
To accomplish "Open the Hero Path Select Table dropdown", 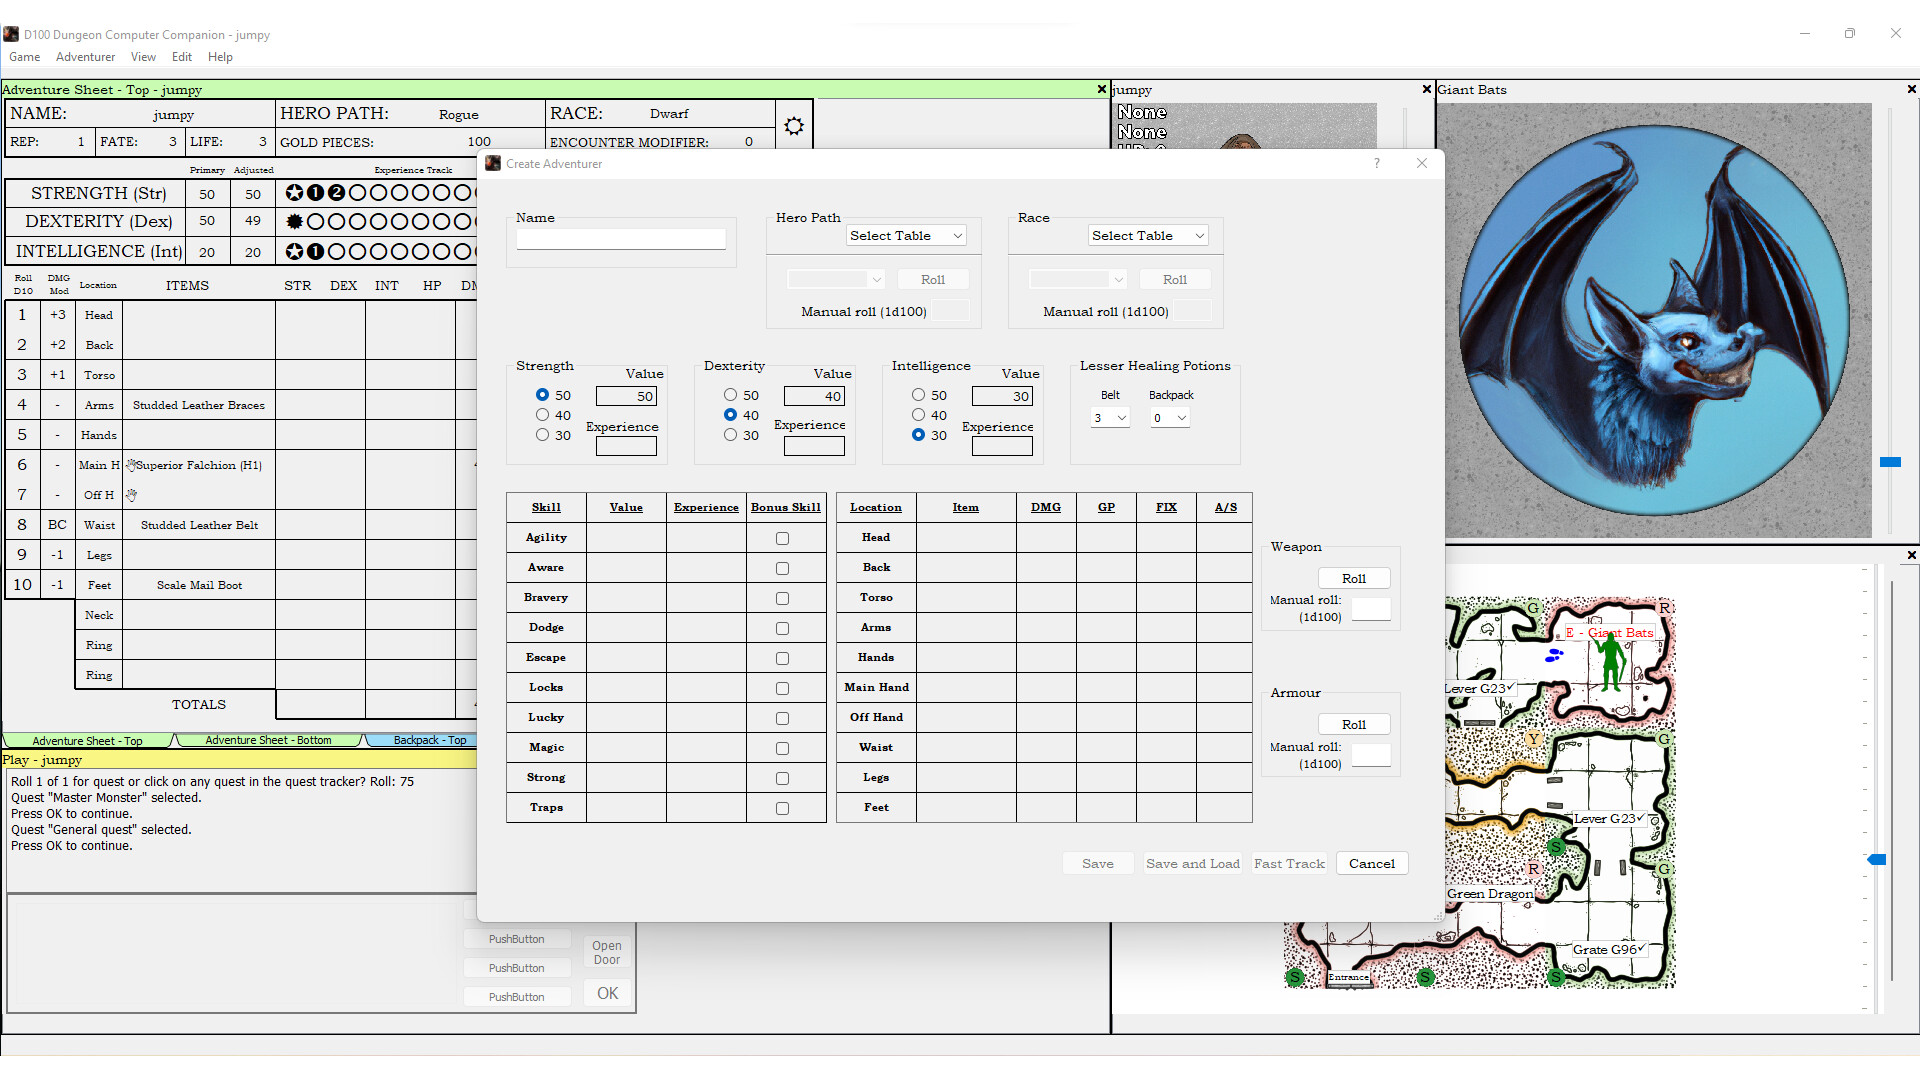I will (904, 235).
